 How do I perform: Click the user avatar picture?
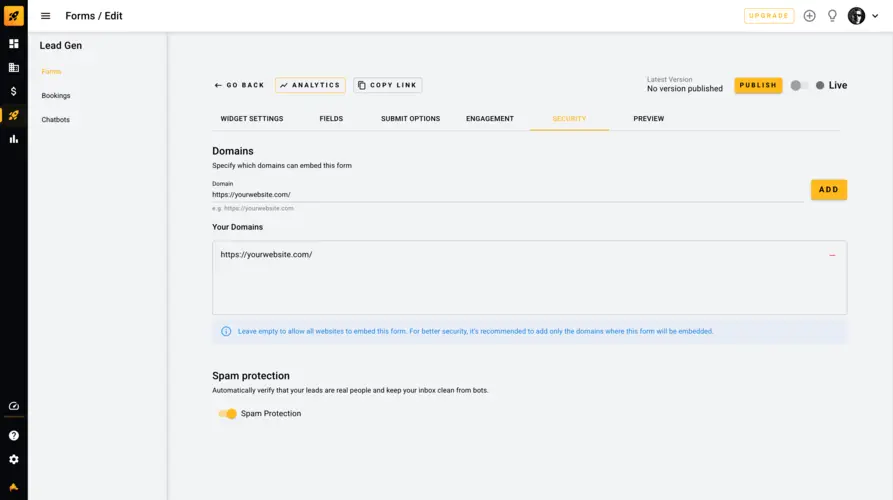(856, 16)
